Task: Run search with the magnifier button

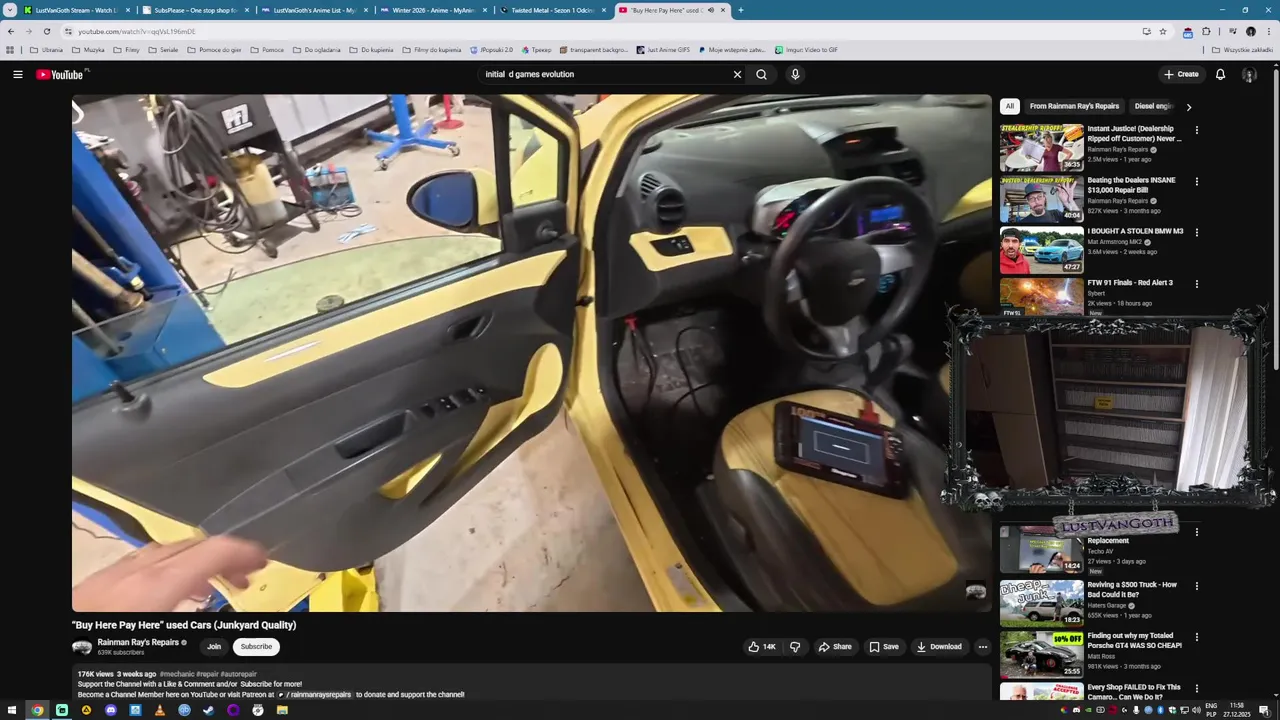Action: point(761,74)
